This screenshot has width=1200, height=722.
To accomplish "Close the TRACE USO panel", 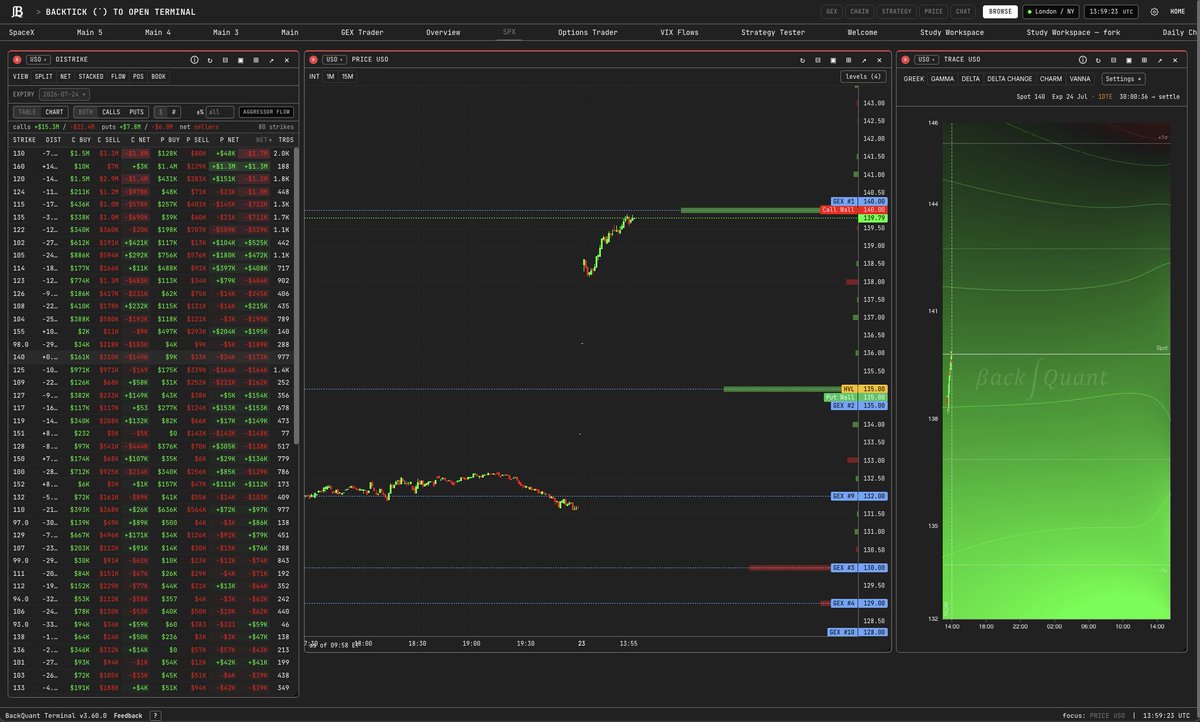I will pyautogui.click(x=1175, y=60).
